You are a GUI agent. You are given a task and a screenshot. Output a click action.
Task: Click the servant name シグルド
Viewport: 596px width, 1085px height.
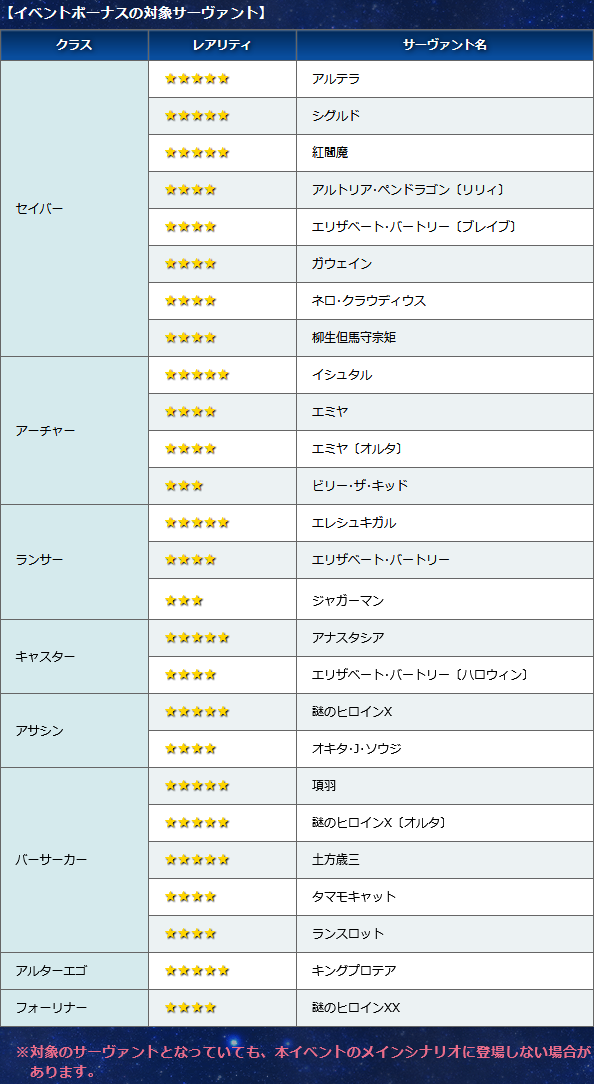(336, 116)
